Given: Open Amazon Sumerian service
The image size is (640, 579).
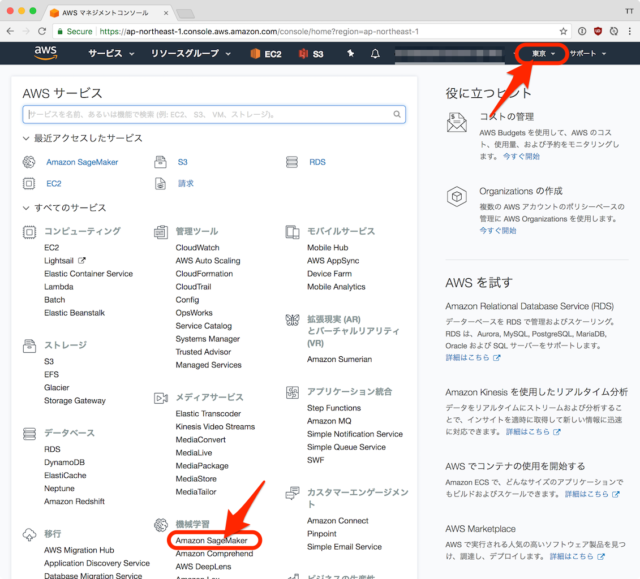Looking at the screenshot, I should point(340,359).
